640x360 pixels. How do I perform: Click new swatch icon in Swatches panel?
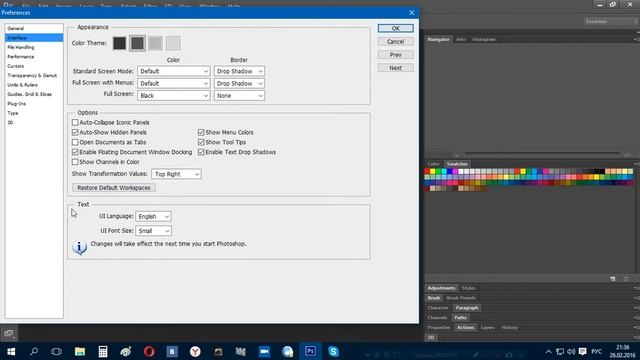[x=613, y=279]
